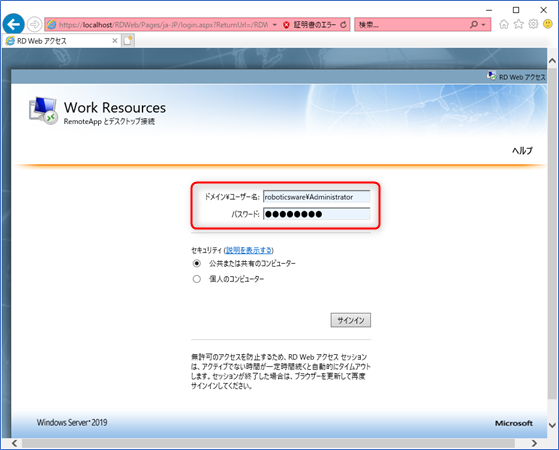
Task: Click the Work Resources RemoteApp logo
Action: [43, 111]
